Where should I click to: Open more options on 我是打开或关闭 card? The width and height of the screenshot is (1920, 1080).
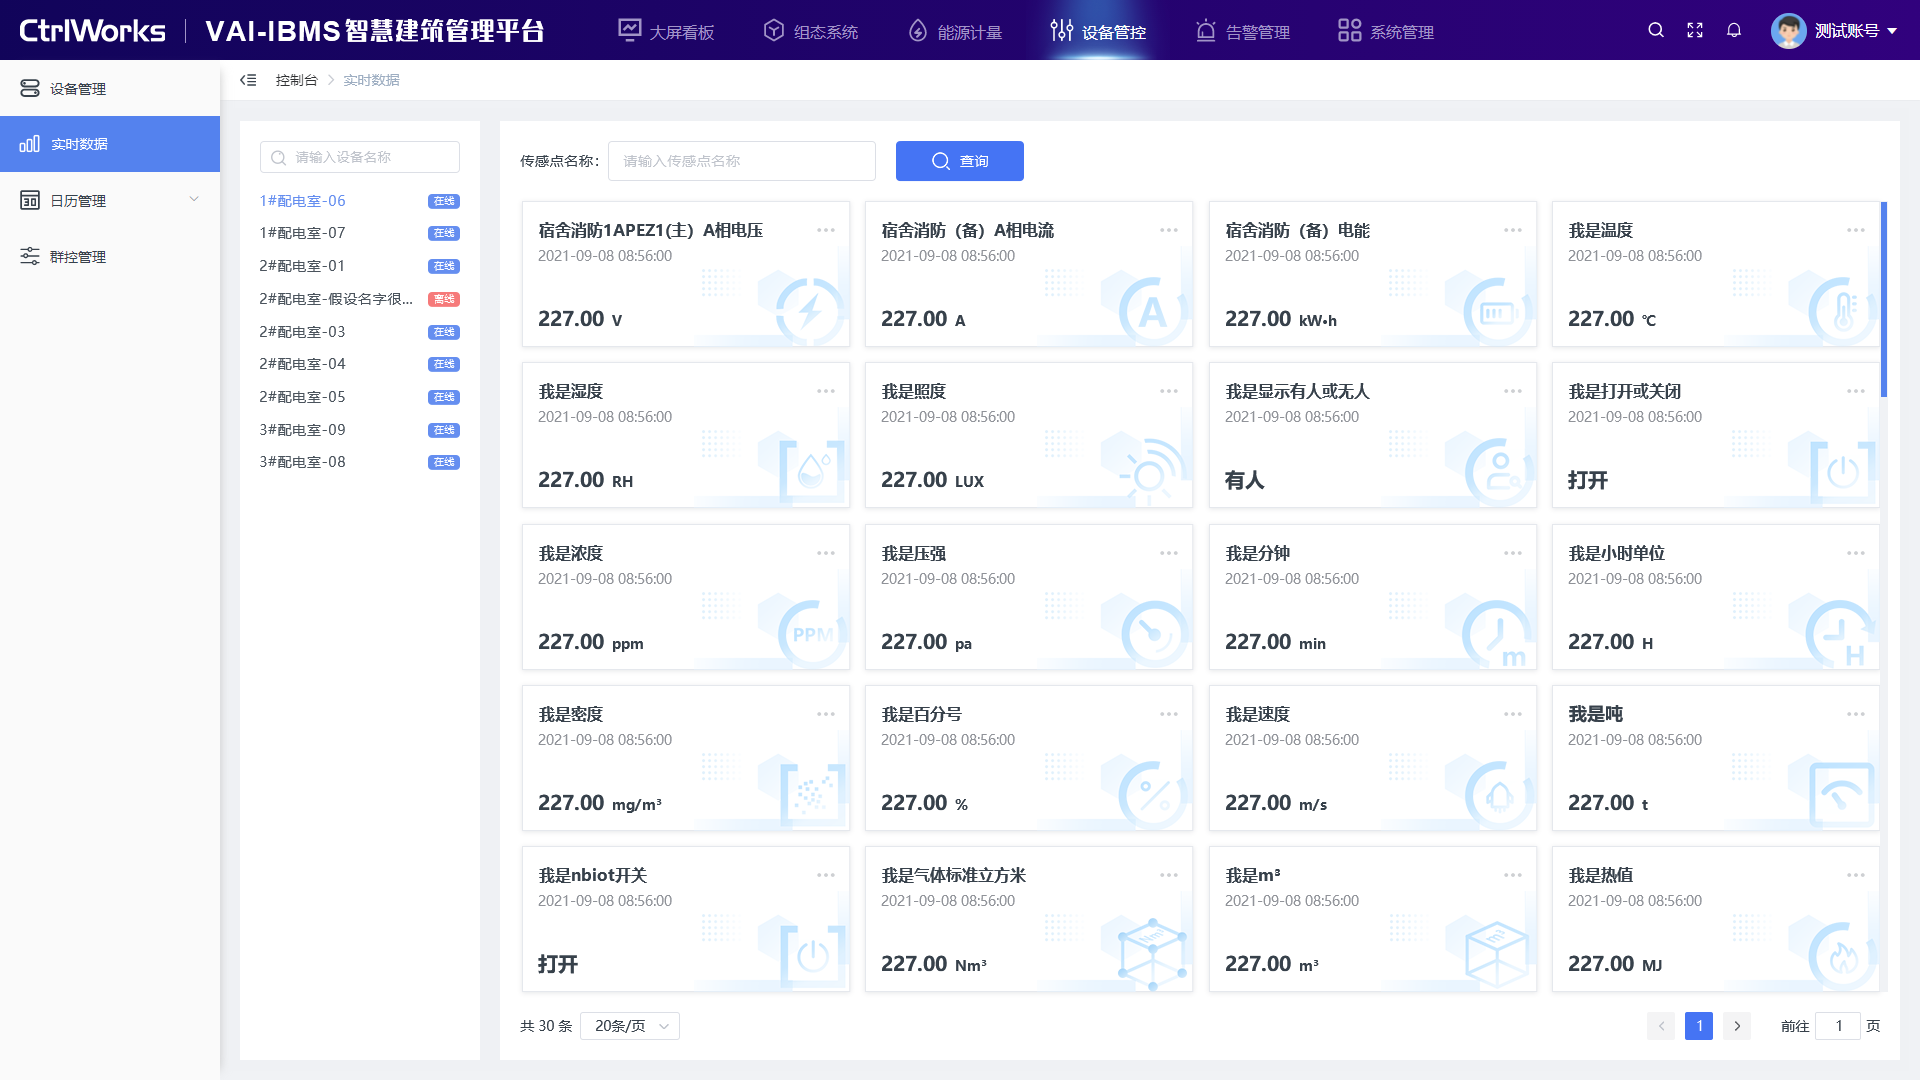pos(1856,391)
